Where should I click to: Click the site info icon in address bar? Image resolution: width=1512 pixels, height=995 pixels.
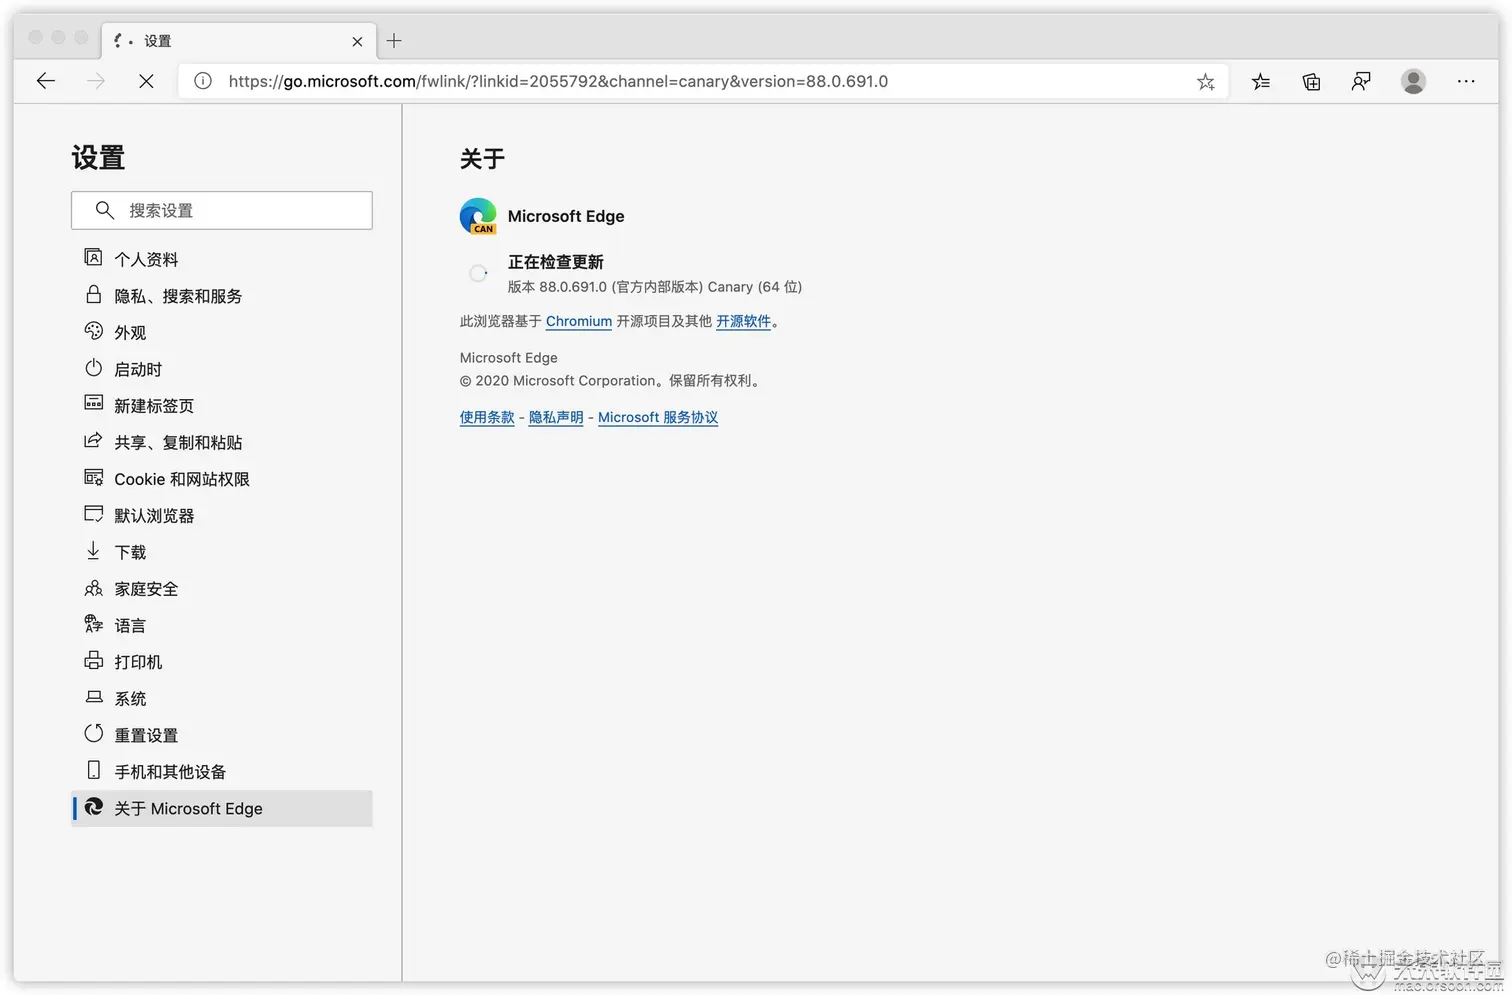[x=203, y=81]
